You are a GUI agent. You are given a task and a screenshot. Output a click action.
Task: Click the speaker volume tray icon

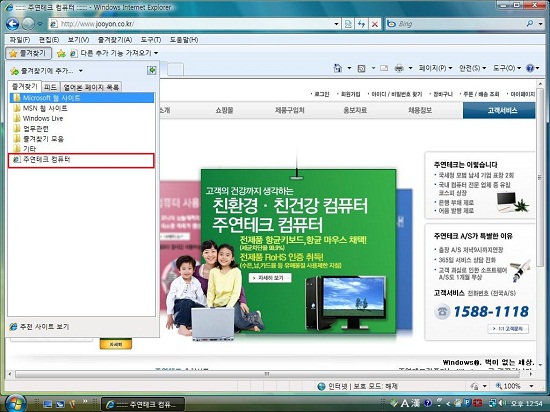502,403
